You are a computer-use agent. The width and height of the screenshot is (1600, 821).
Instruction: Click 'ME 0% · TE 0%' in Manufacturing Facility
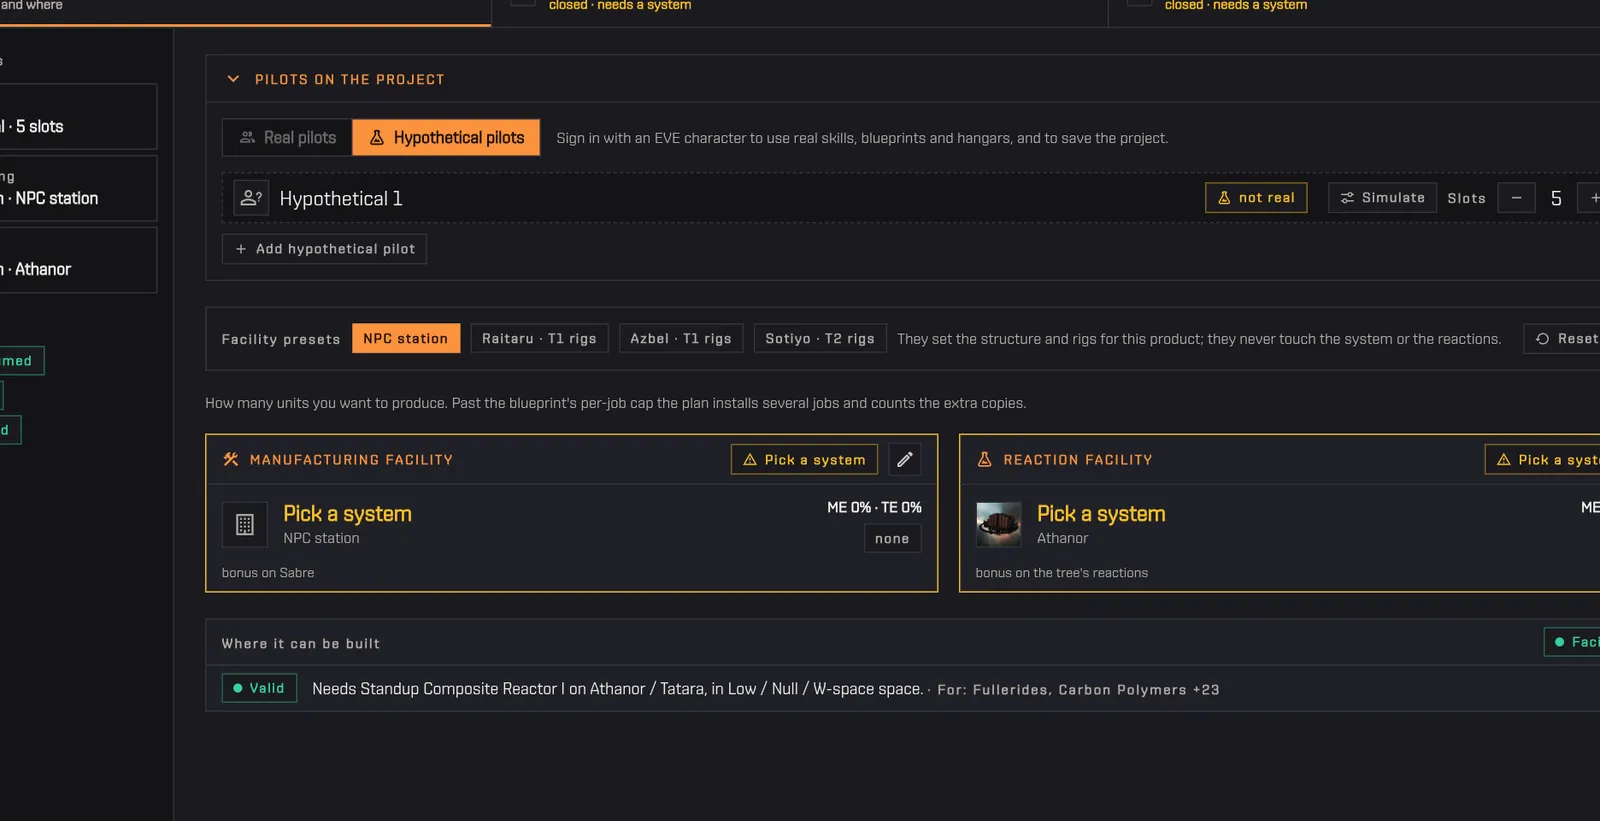pyautogui.click(x=874, y=508)
